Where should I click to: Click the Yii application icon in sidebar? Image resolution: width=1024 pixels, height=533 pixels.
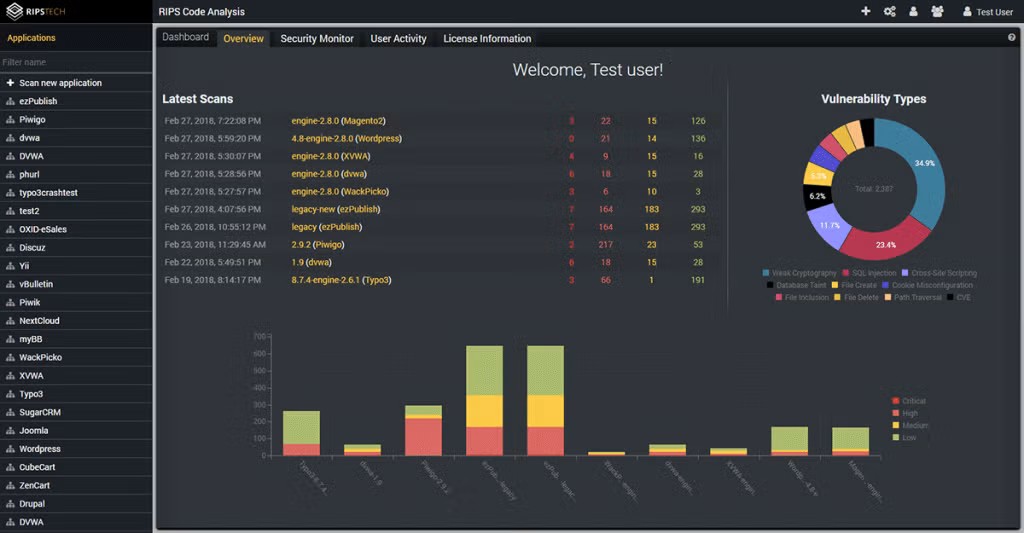coord(10,266)
